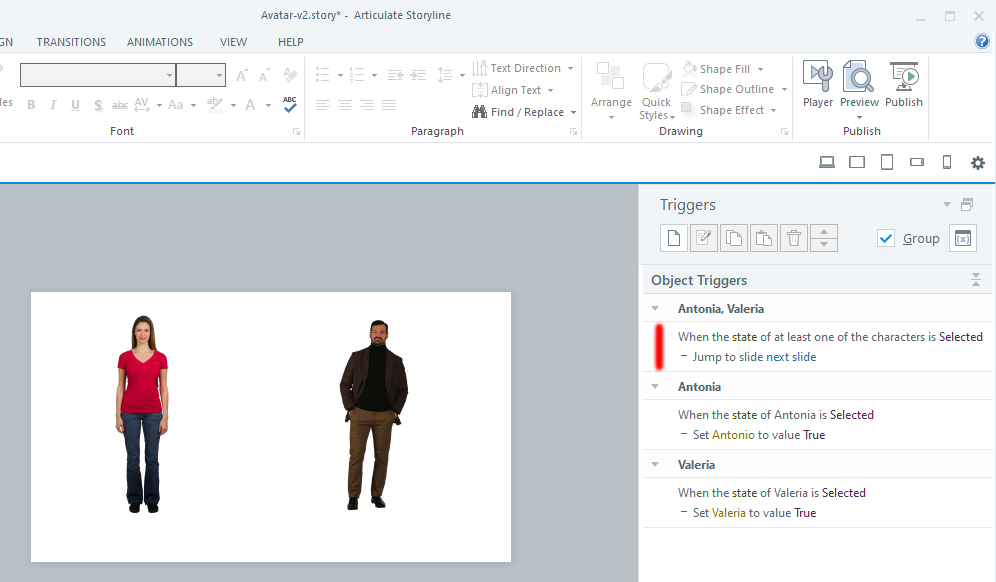The height and width of the screenshot is (582, 996).
Task: Create a new trigger in Triggers panel
Action: coord(674,238)
